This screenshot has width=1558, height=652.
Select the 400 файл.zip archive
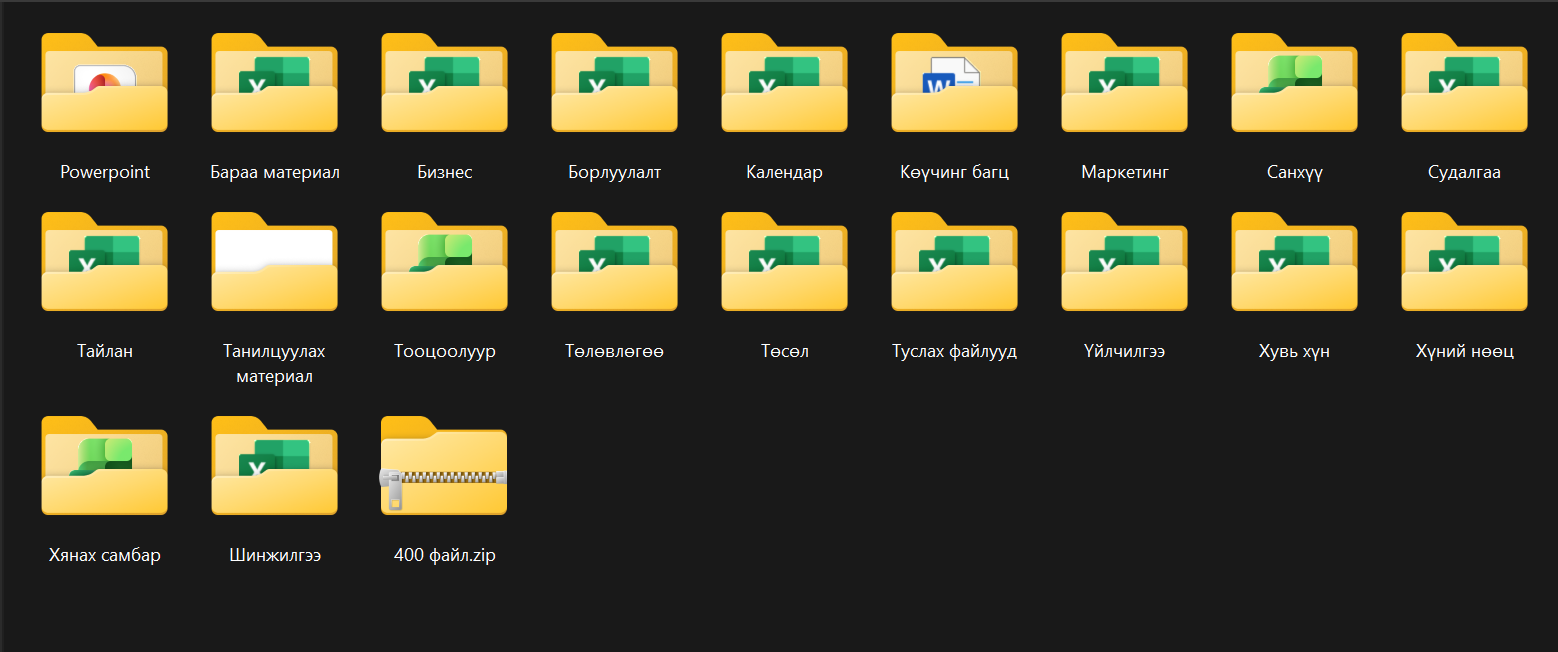click(444, 467)
